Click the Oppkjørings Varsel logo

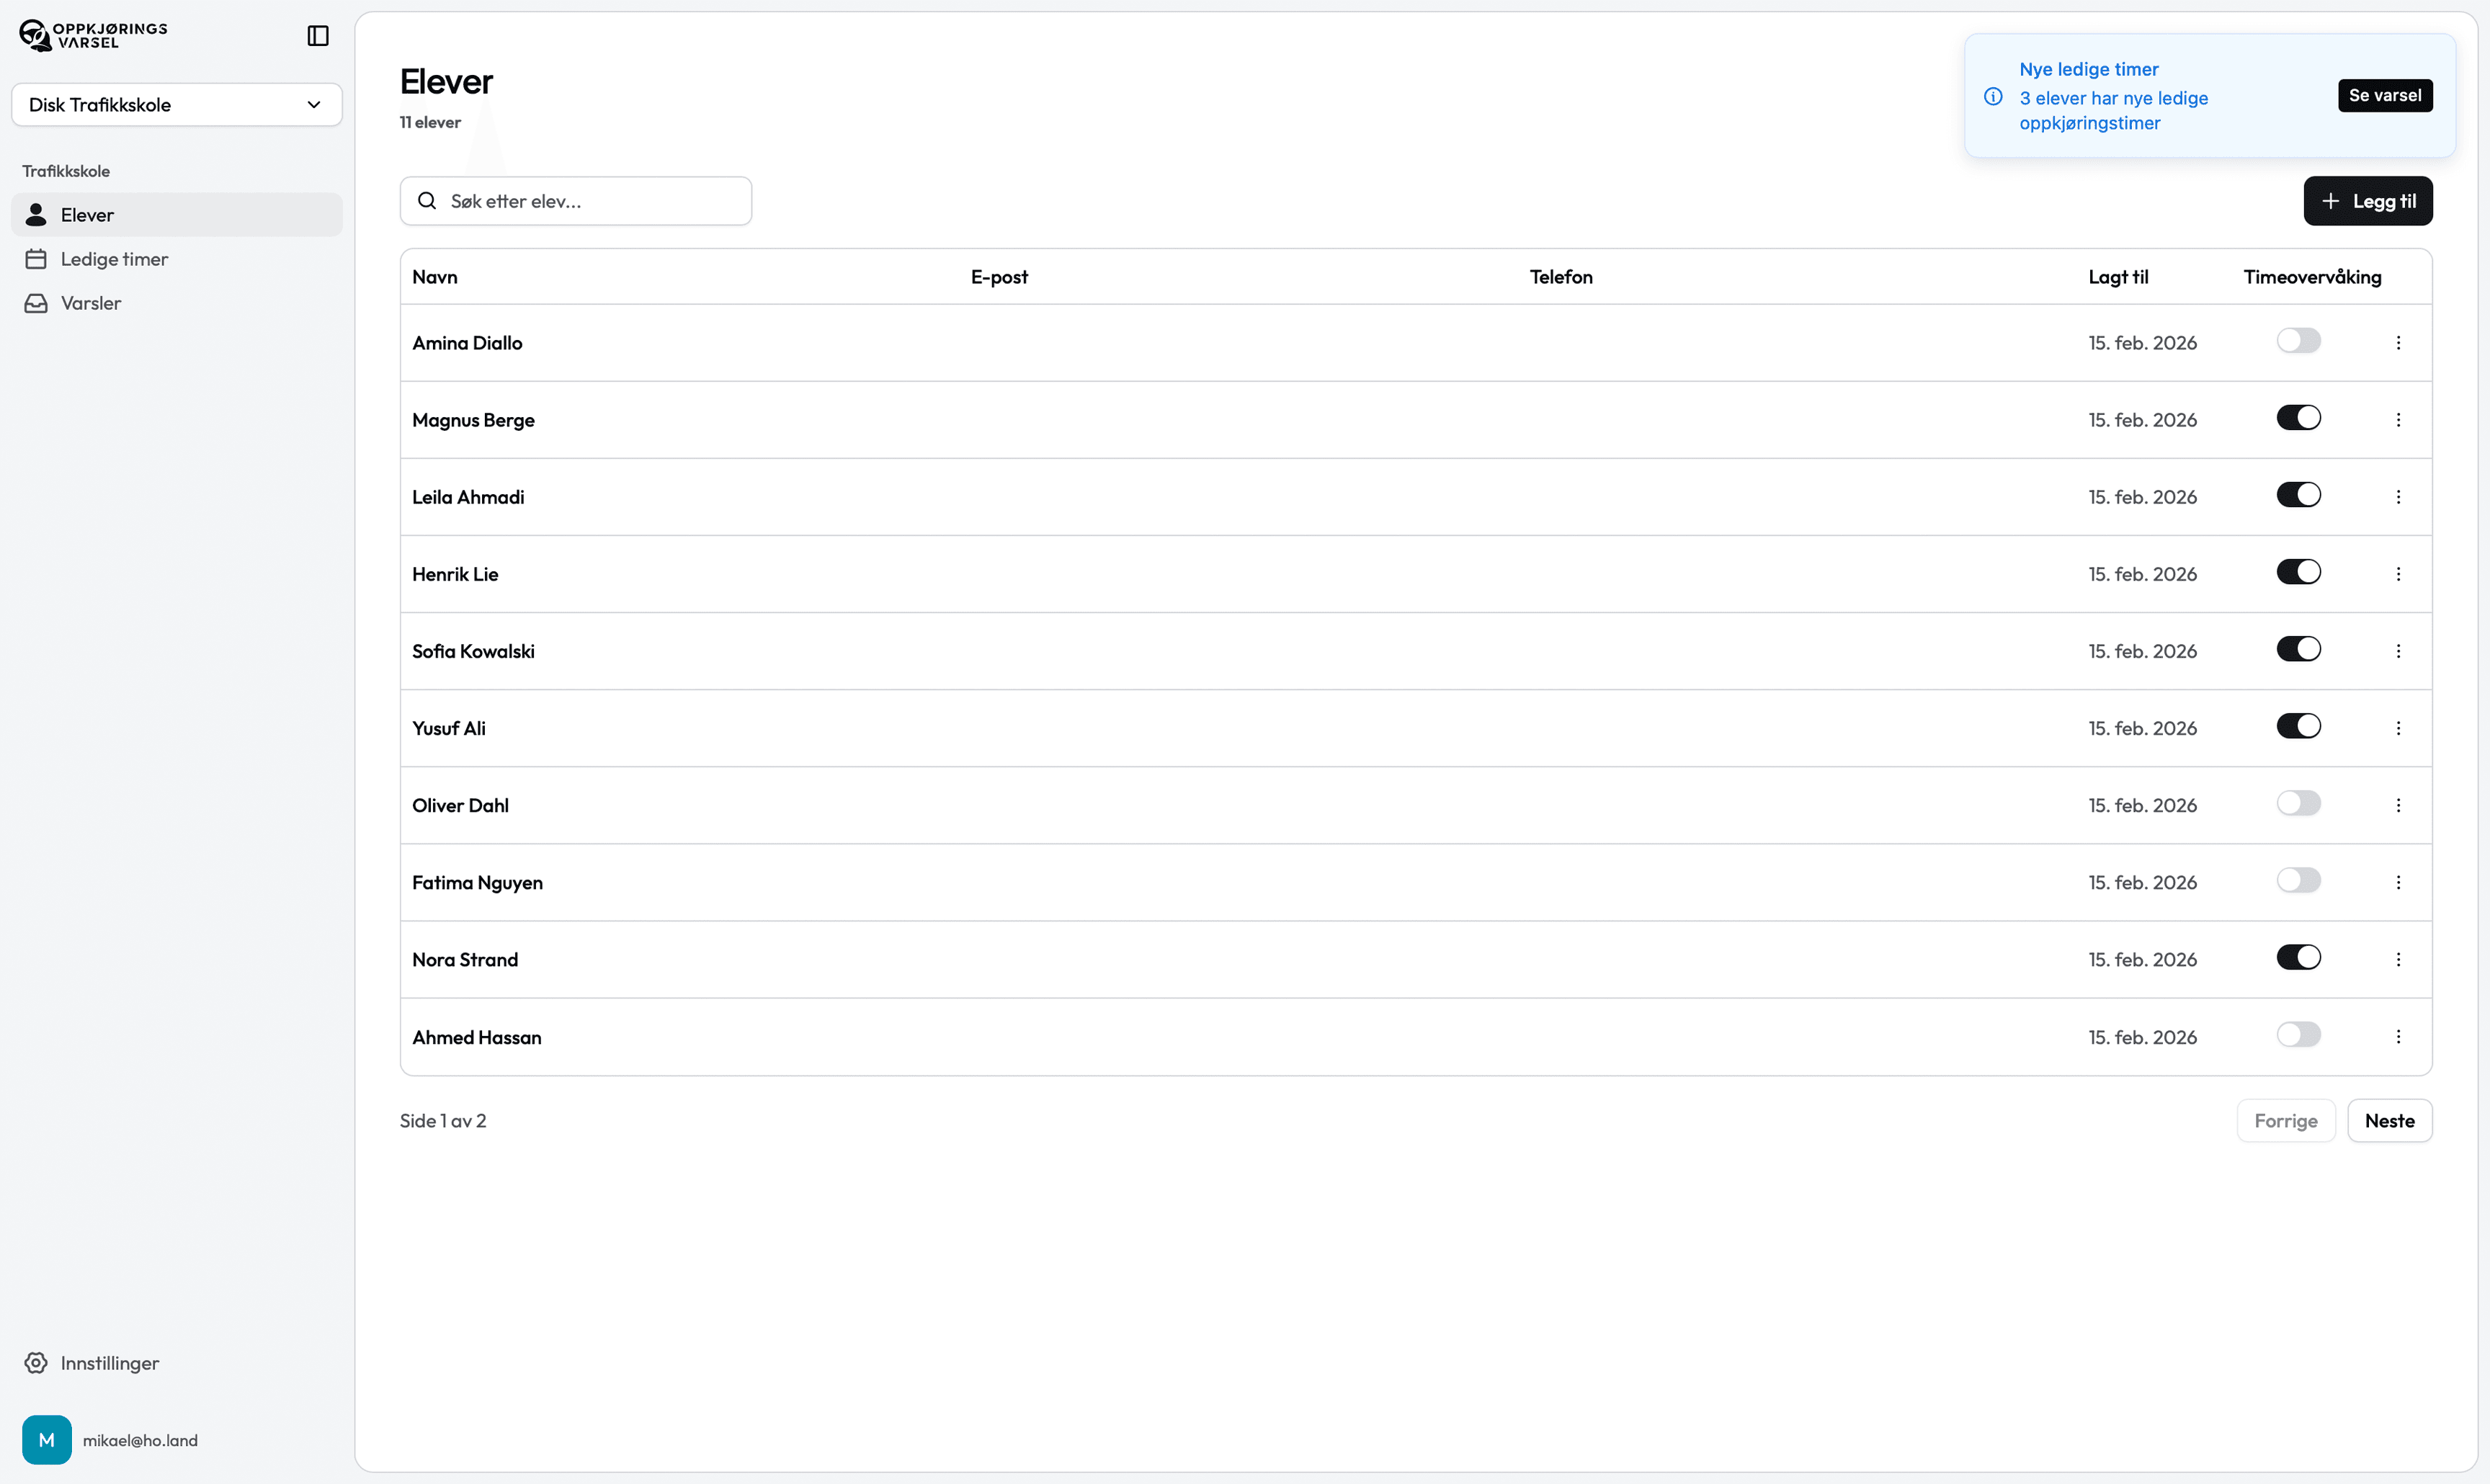point(93,36)
